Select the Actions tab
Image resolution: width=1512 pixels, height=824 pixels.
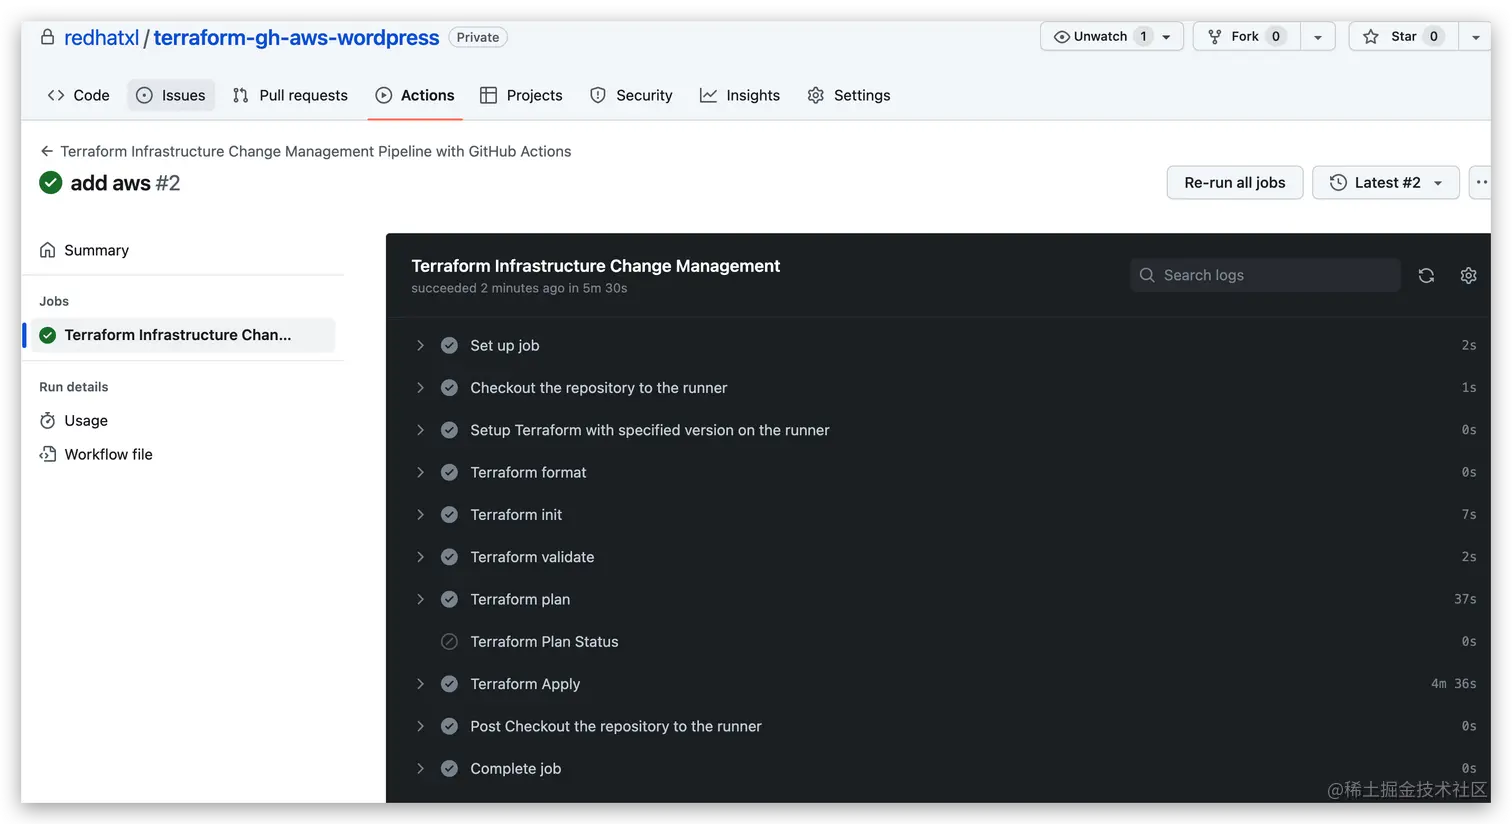point(415,95)
